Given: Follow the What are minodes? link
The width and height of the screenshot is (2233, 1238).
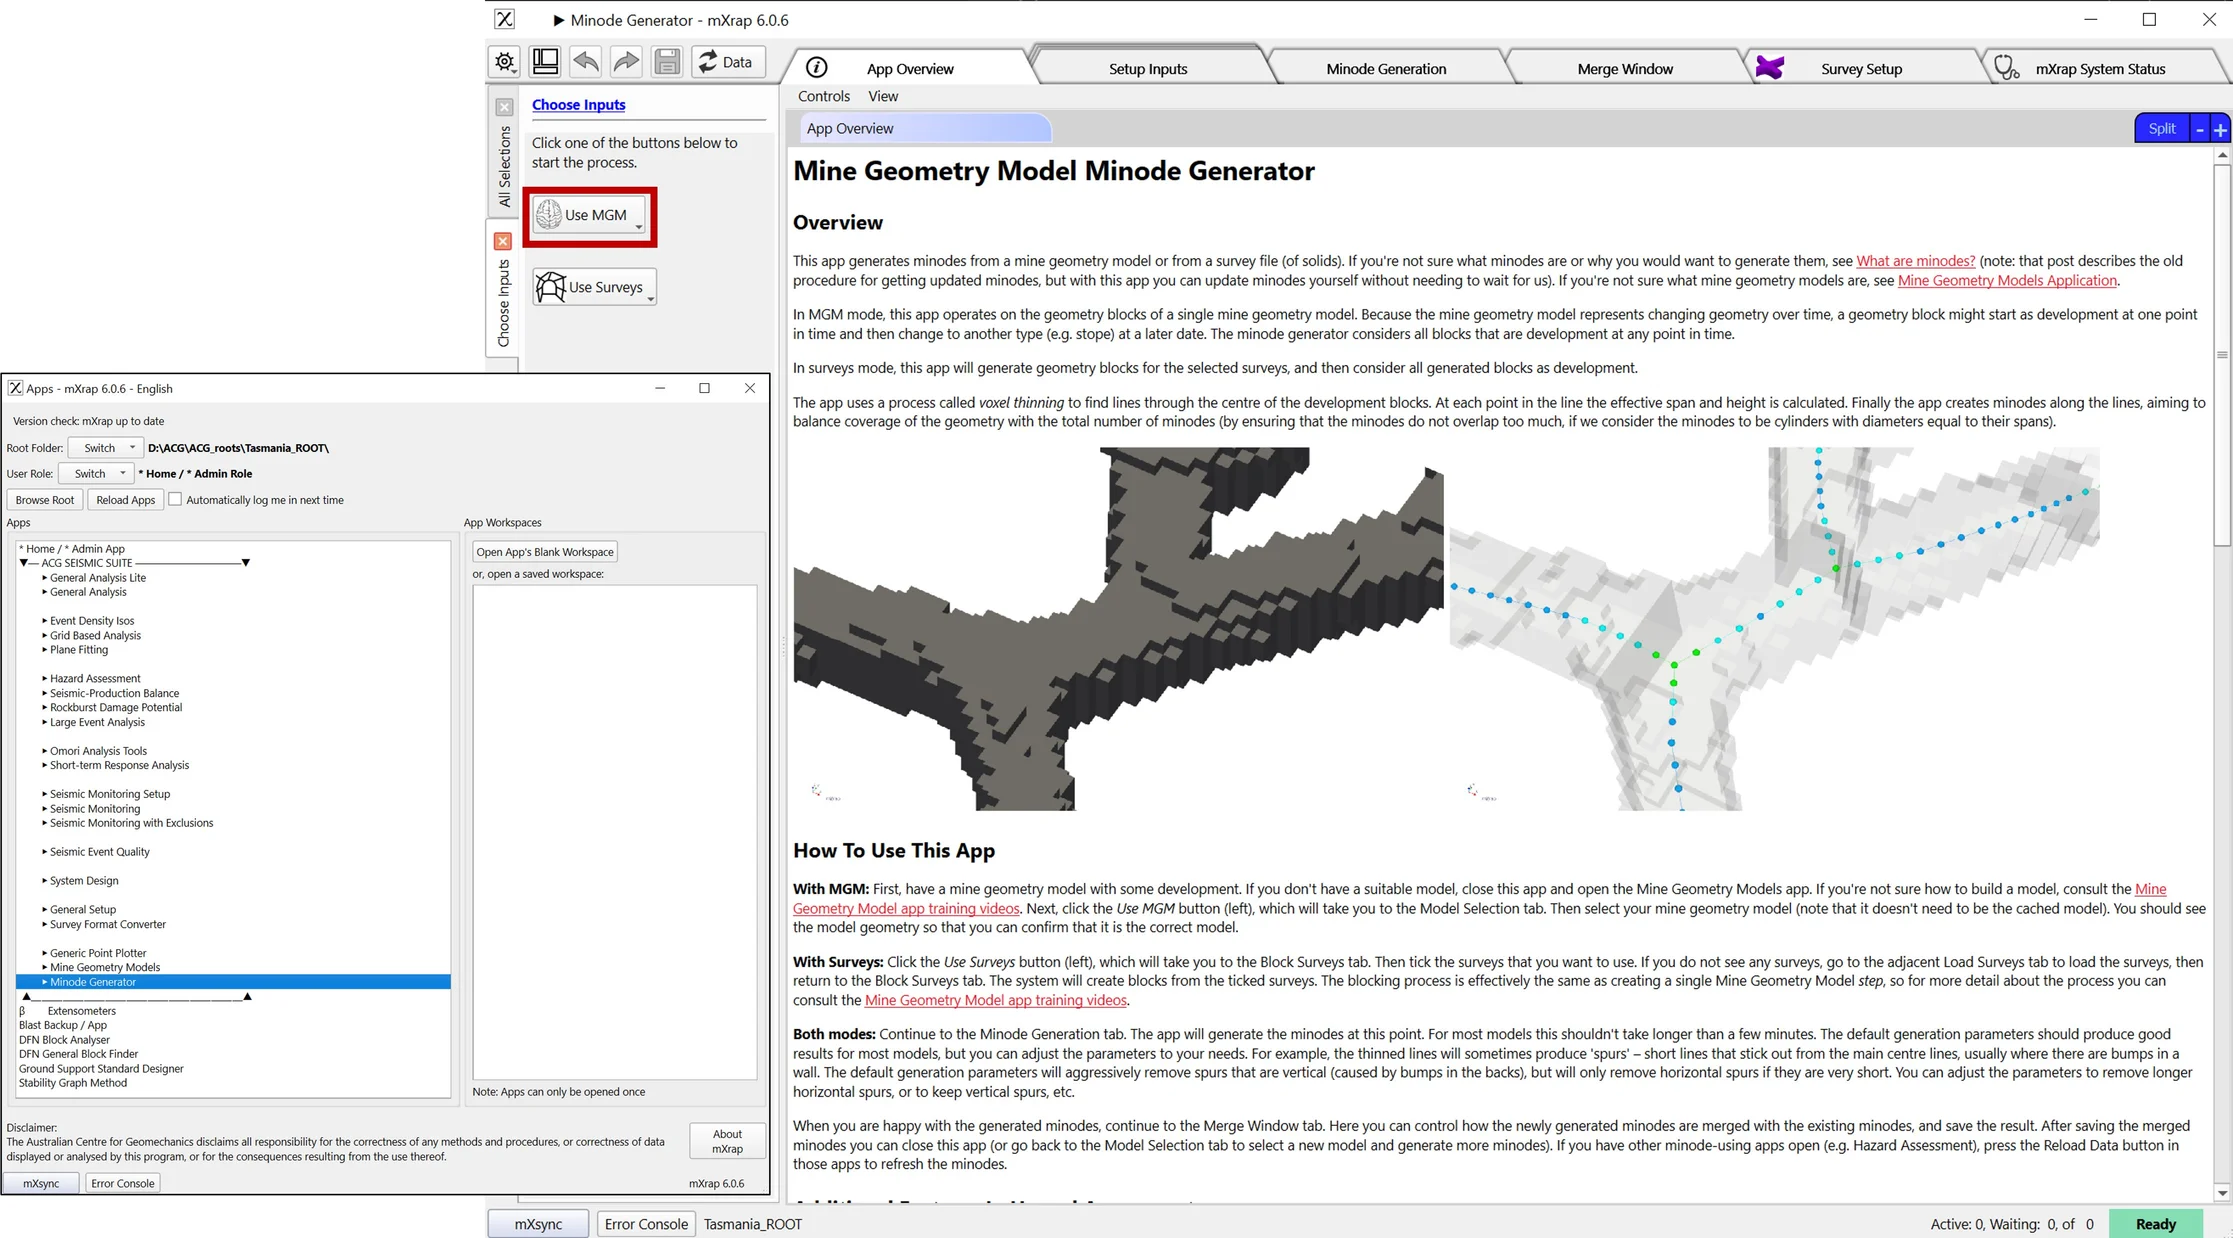Looking at the screenshot, I should tap(1914, 261).
